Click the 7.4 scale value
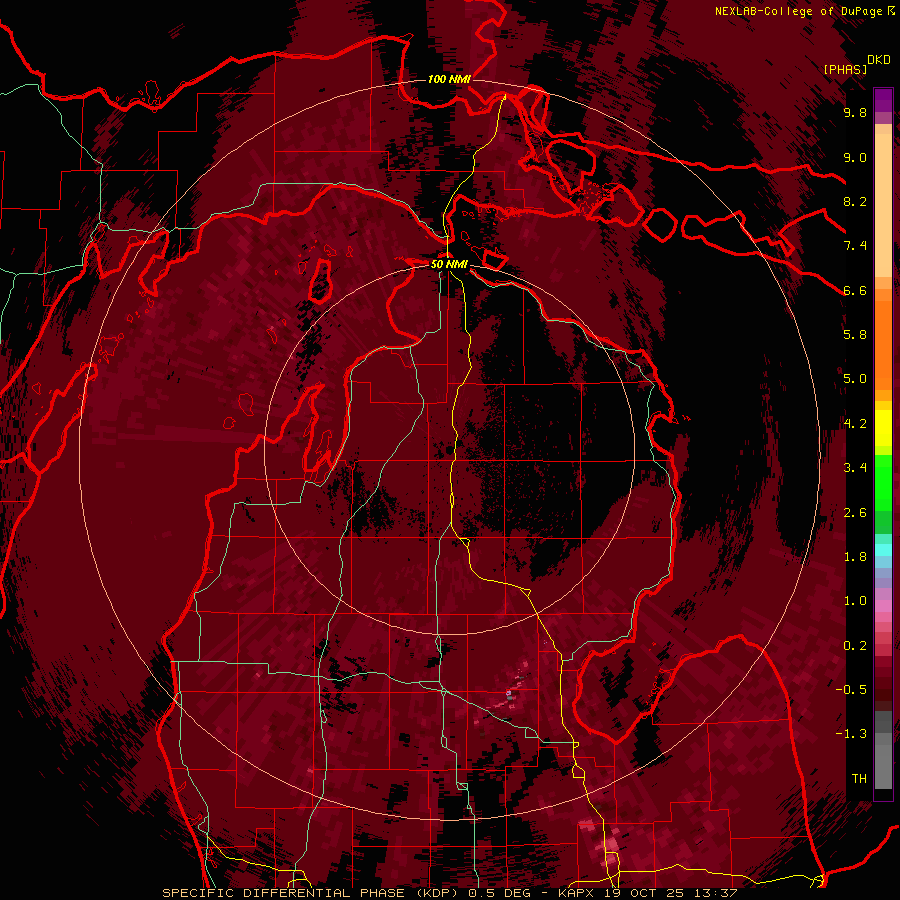The height and width of the screenshot is (900, 900). [855, 246]
